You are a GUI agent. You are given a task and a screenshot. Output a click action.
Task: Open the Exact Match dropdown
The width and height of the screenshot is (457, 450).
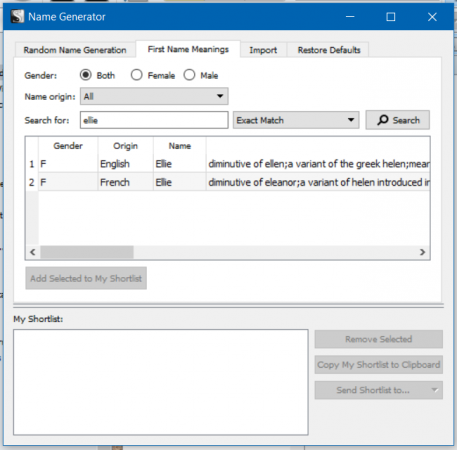pos(296,120)
